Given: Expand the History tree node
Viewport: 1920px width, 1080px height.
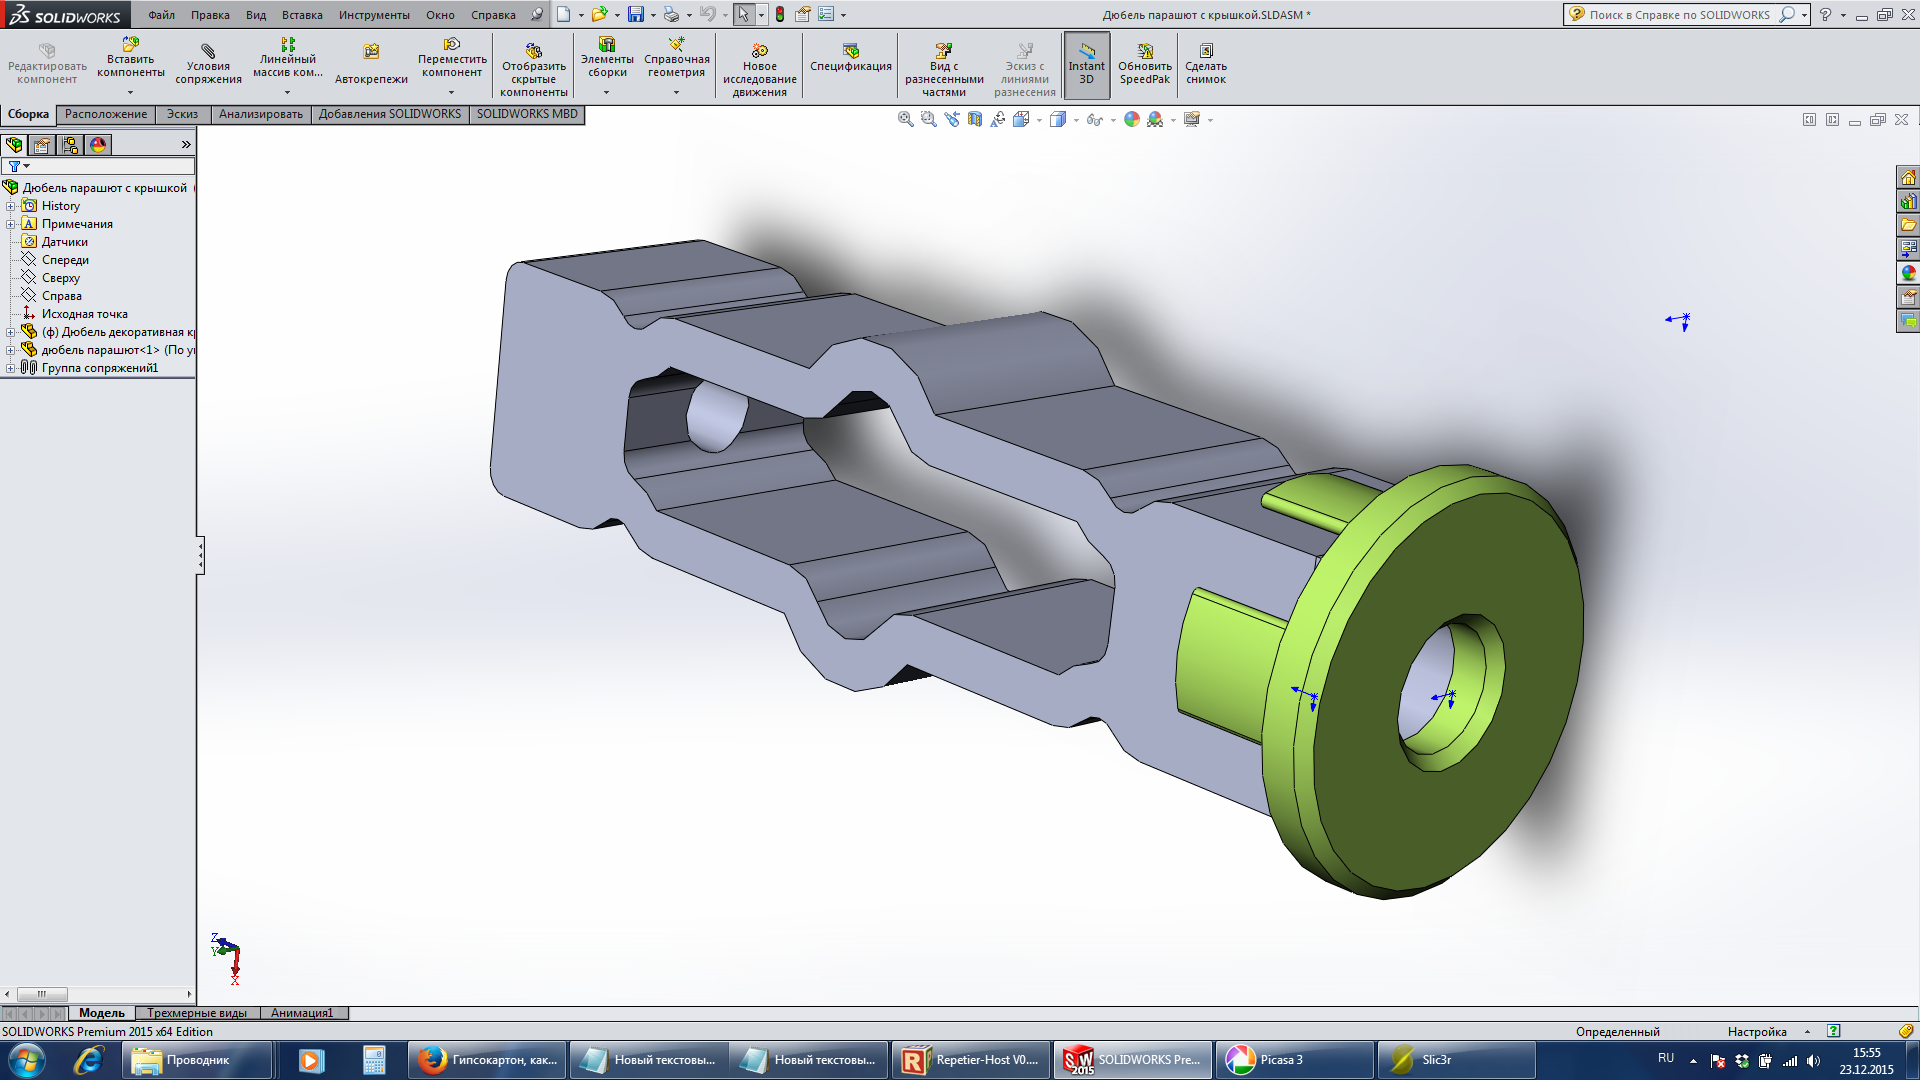Looking at the screenshot, I should point(10,206).
